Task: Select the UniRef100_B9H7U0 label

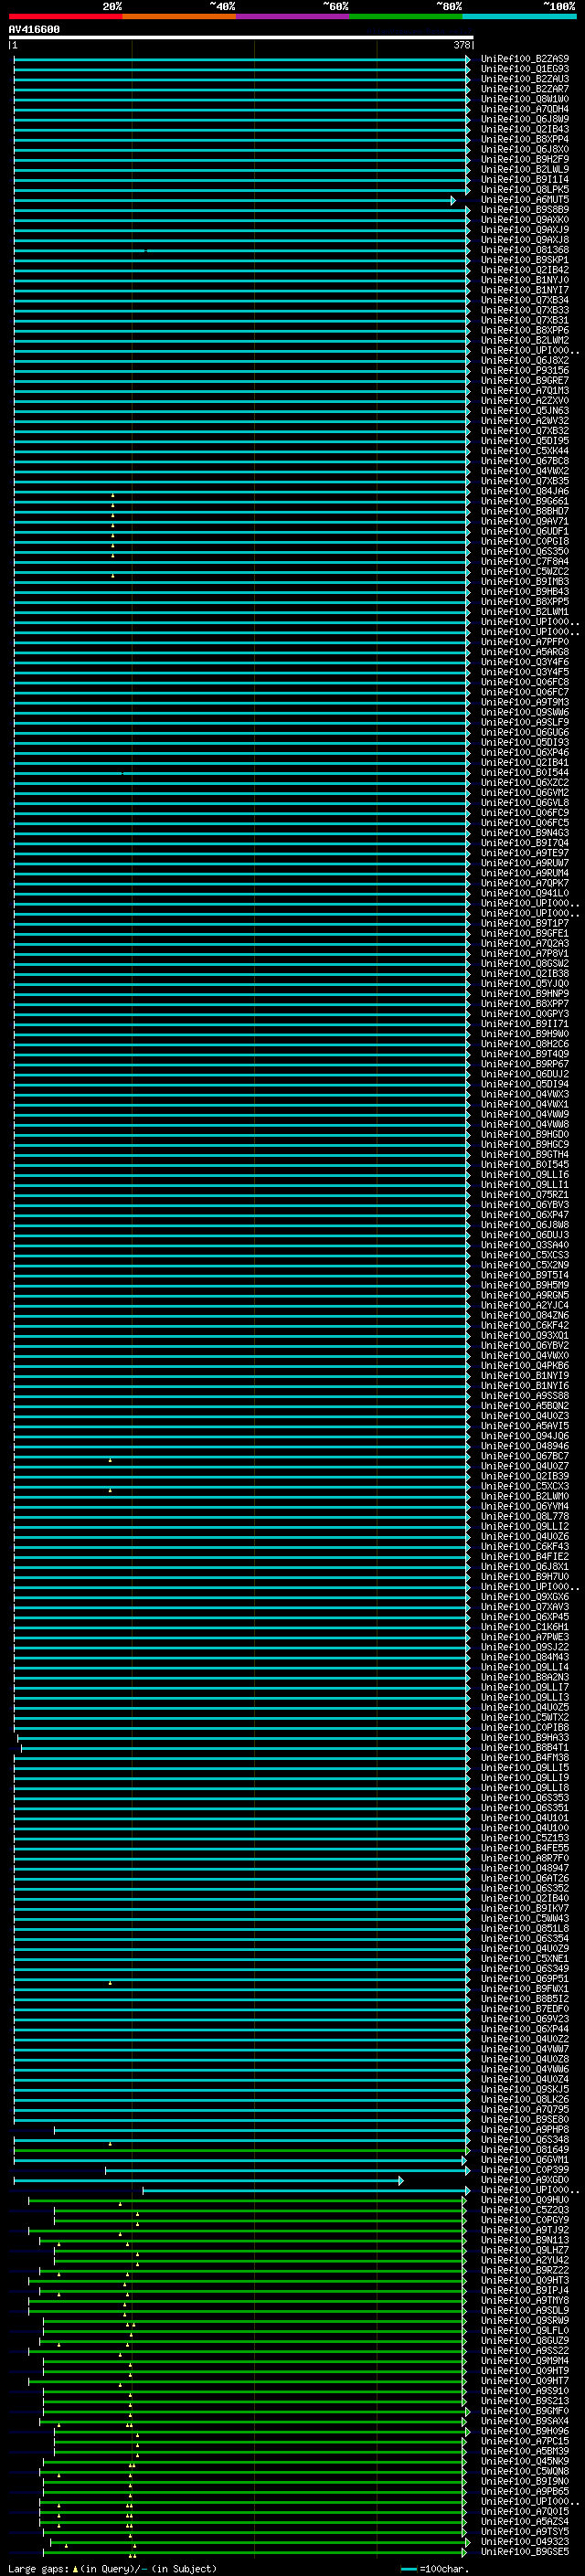Action: pyautogui.click(x=525, y=1576)
